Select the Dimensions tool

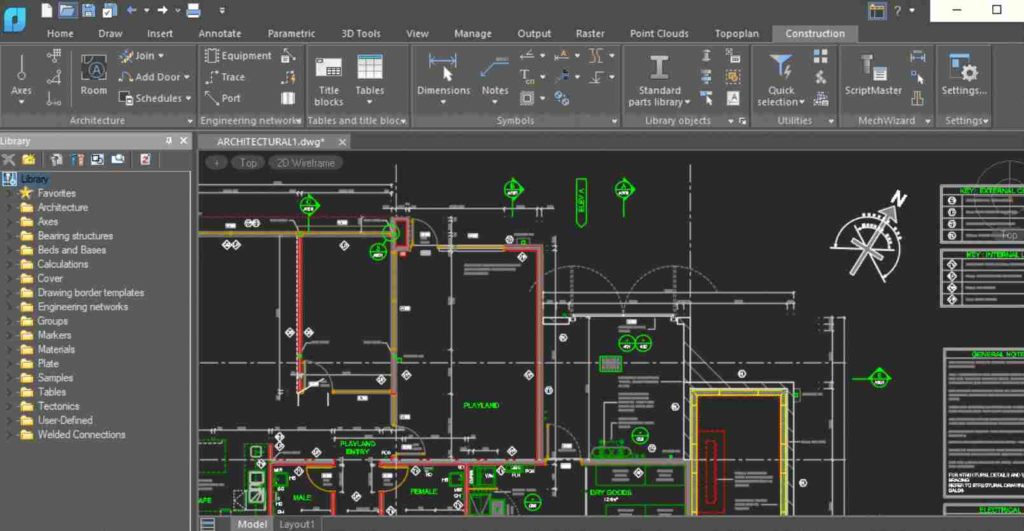pos(443,78)
